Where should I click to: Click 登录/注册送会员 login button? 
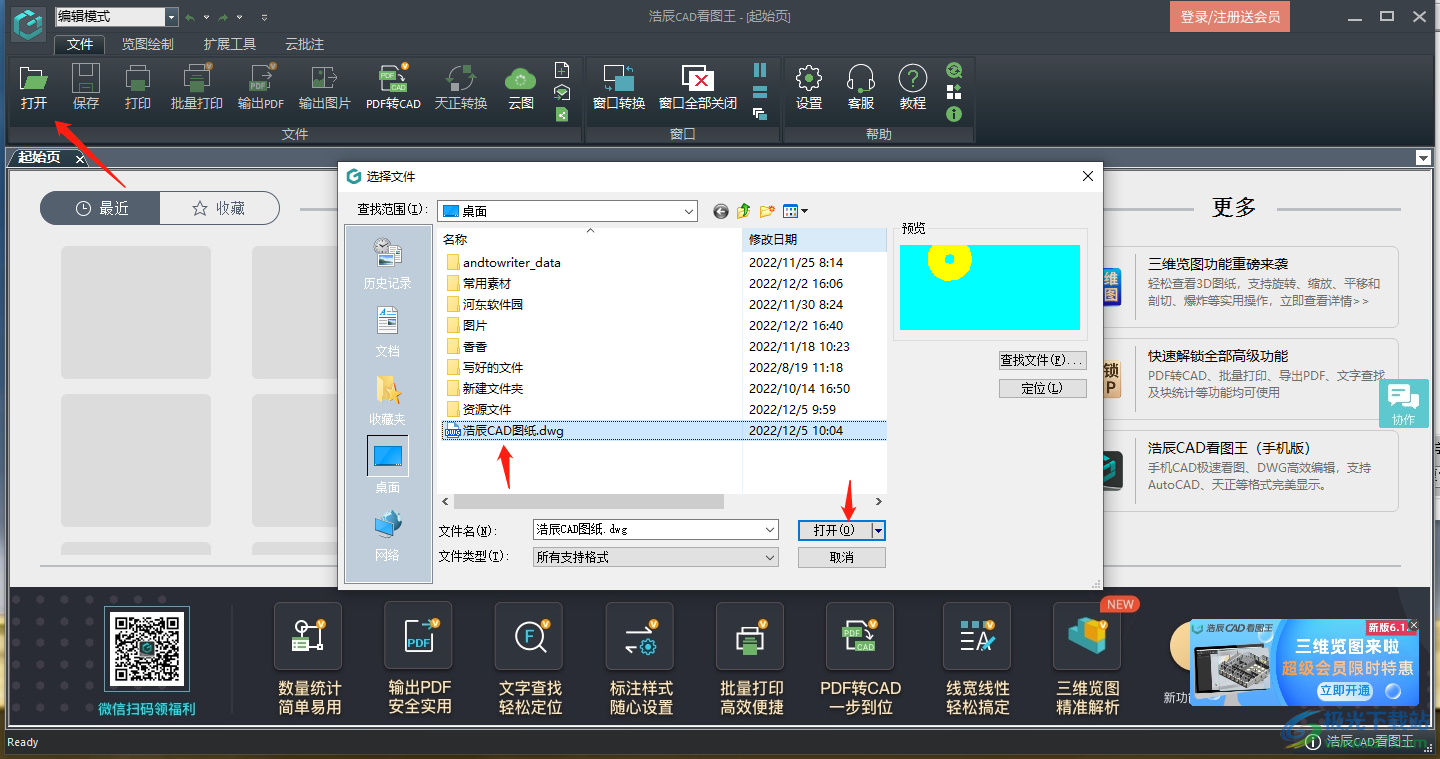[1230, 17]
